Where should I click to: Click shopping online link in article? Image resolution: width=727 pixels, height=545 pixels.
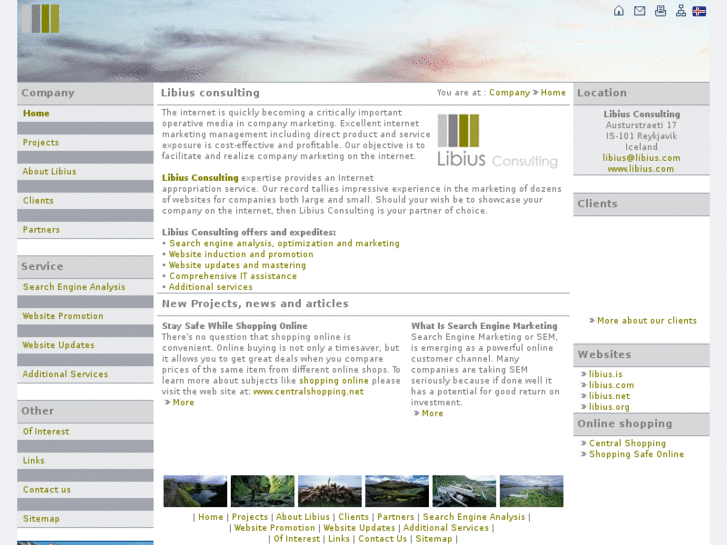[x=334, y=380]
